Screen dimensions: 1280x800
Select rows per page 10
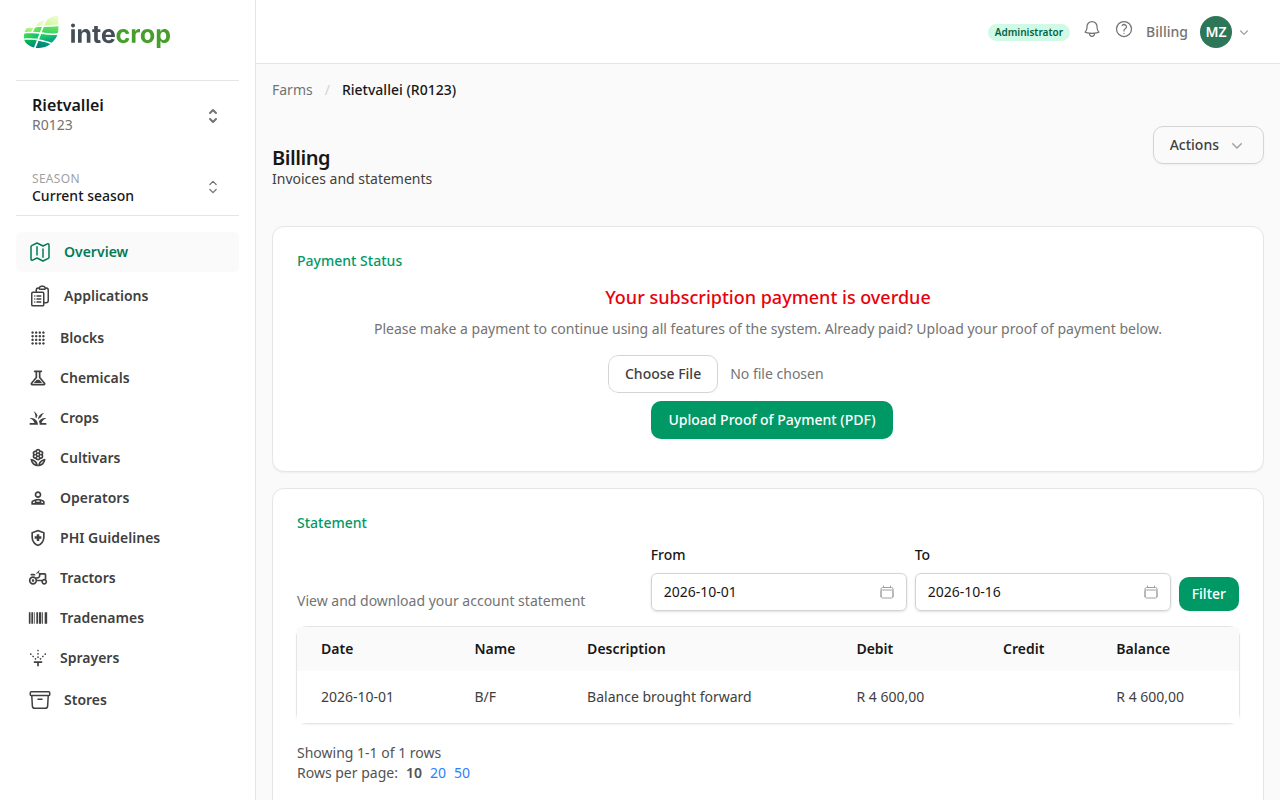point(414,773)
